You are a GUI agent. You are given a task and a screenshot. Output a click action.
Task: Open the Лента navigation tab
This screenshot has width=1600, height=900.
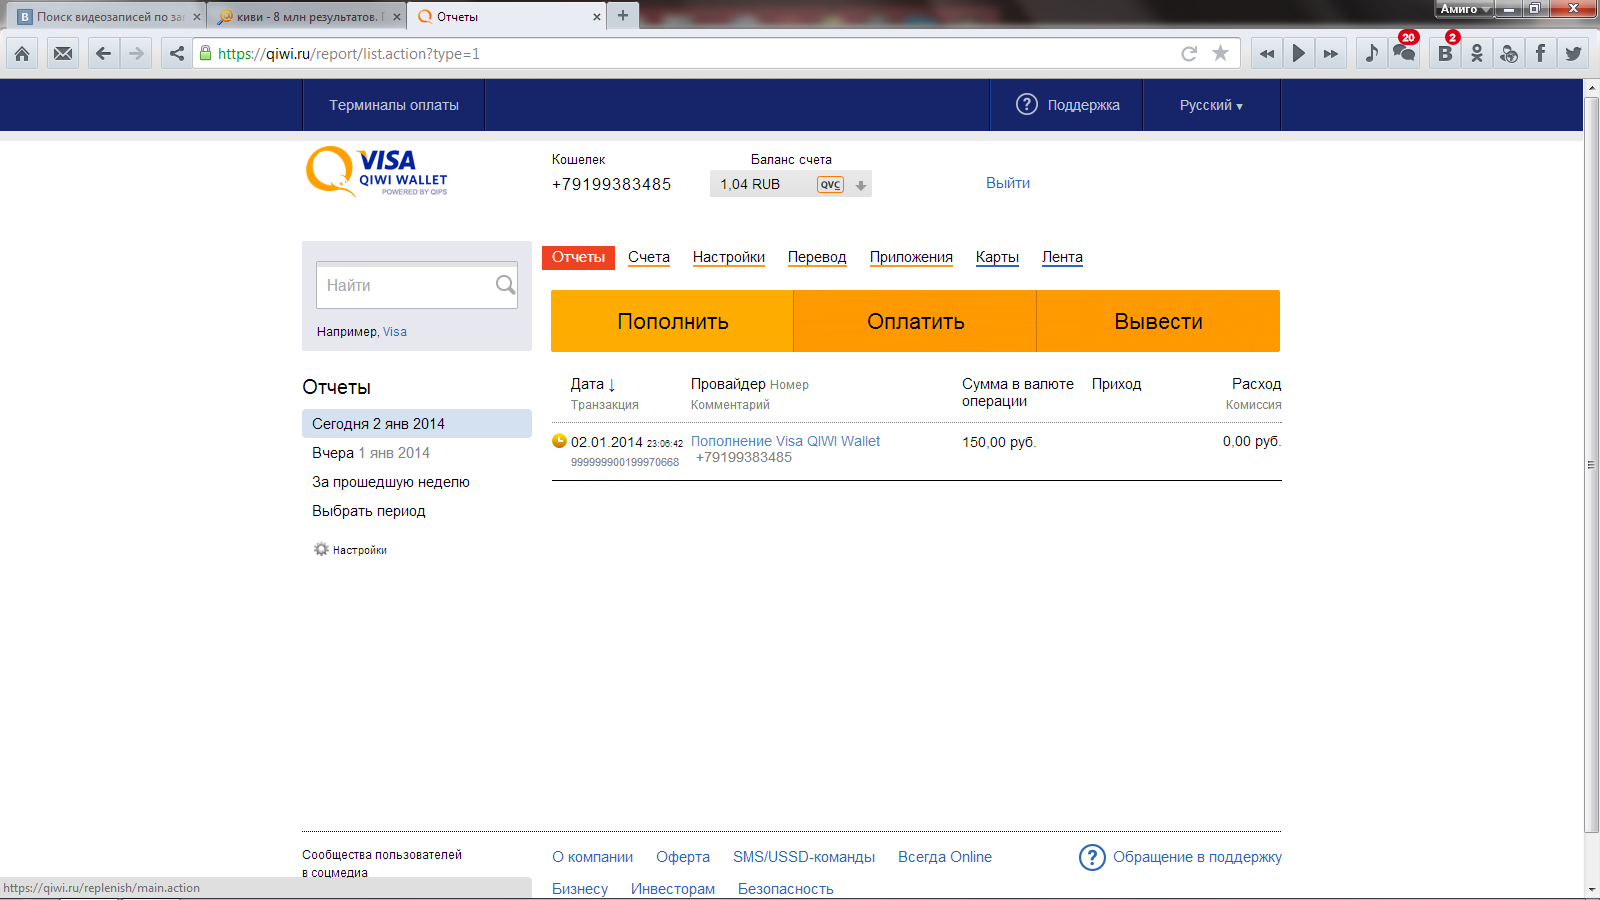click(x=1062, y=257)
